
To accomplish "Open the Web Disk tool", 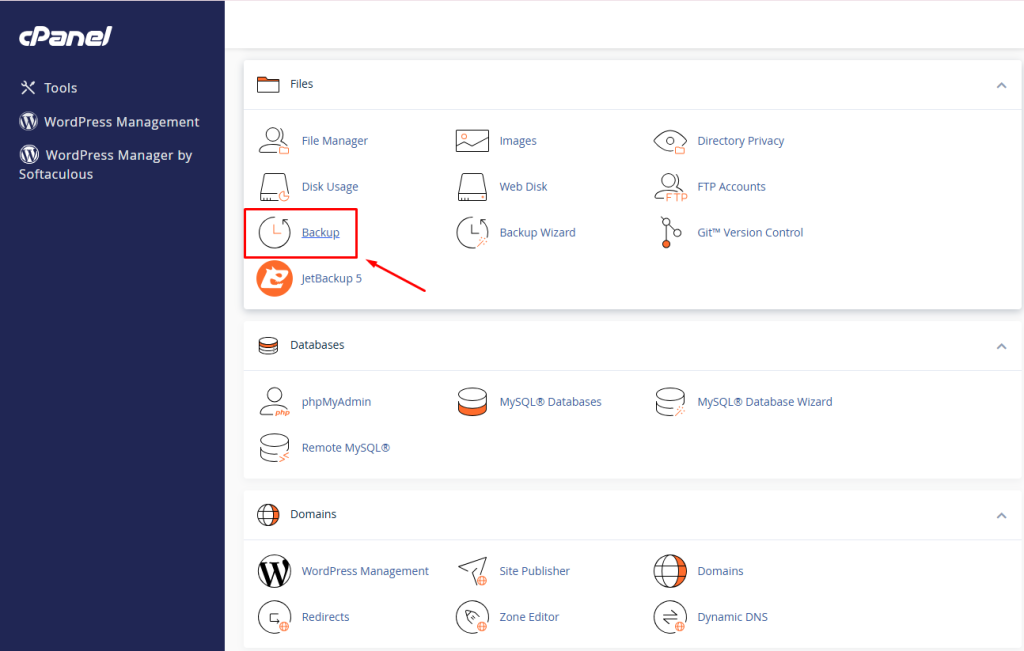I will [524, 186].
